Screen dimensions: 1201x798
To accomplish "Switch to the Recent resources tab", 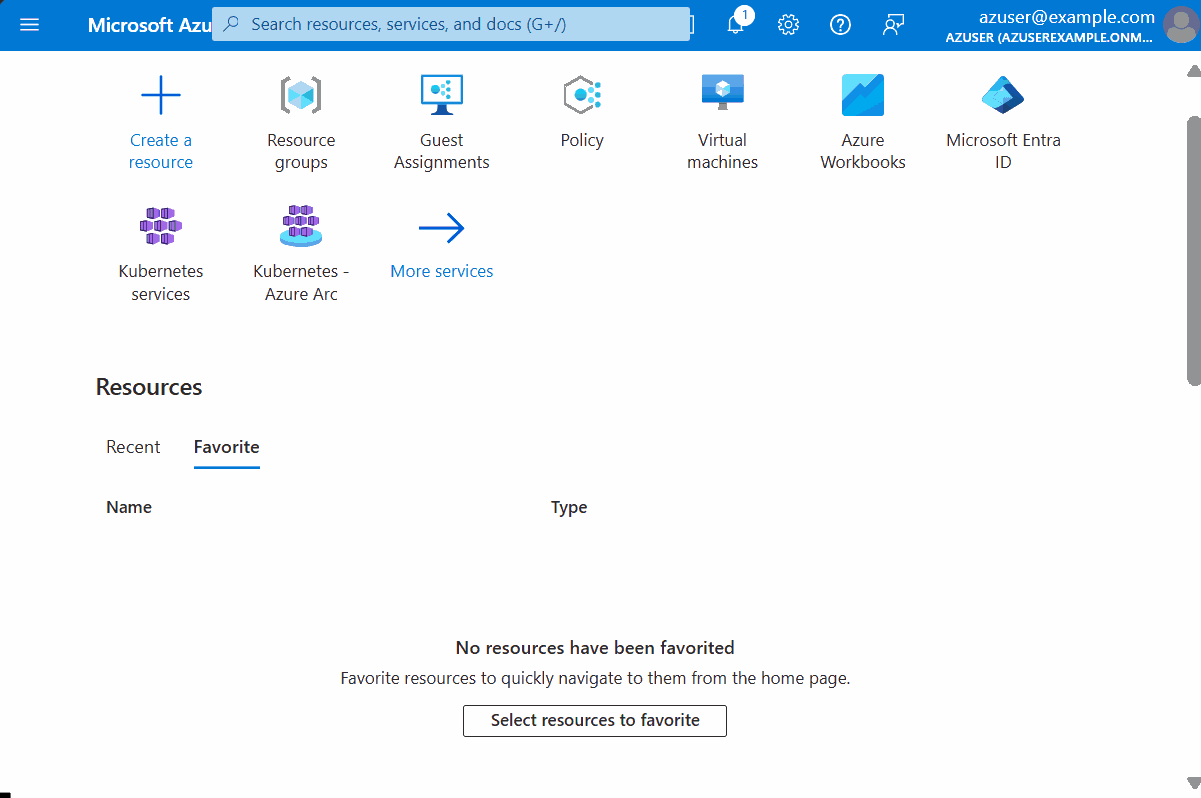I will pyautogui.click(x=132, y=447).
